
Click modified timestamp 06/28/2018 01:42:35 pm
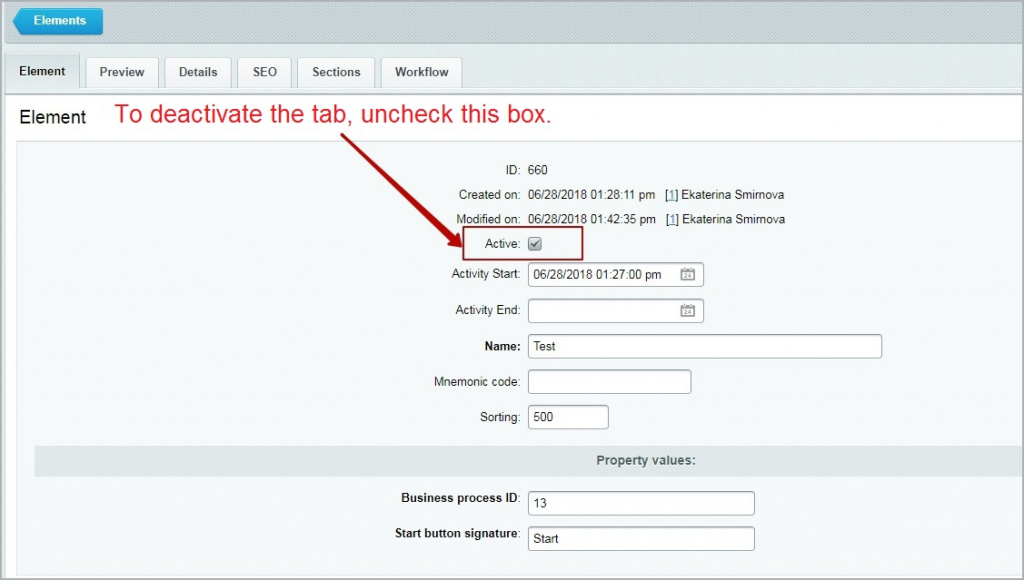pyautogui.click(x=592, y=219)
